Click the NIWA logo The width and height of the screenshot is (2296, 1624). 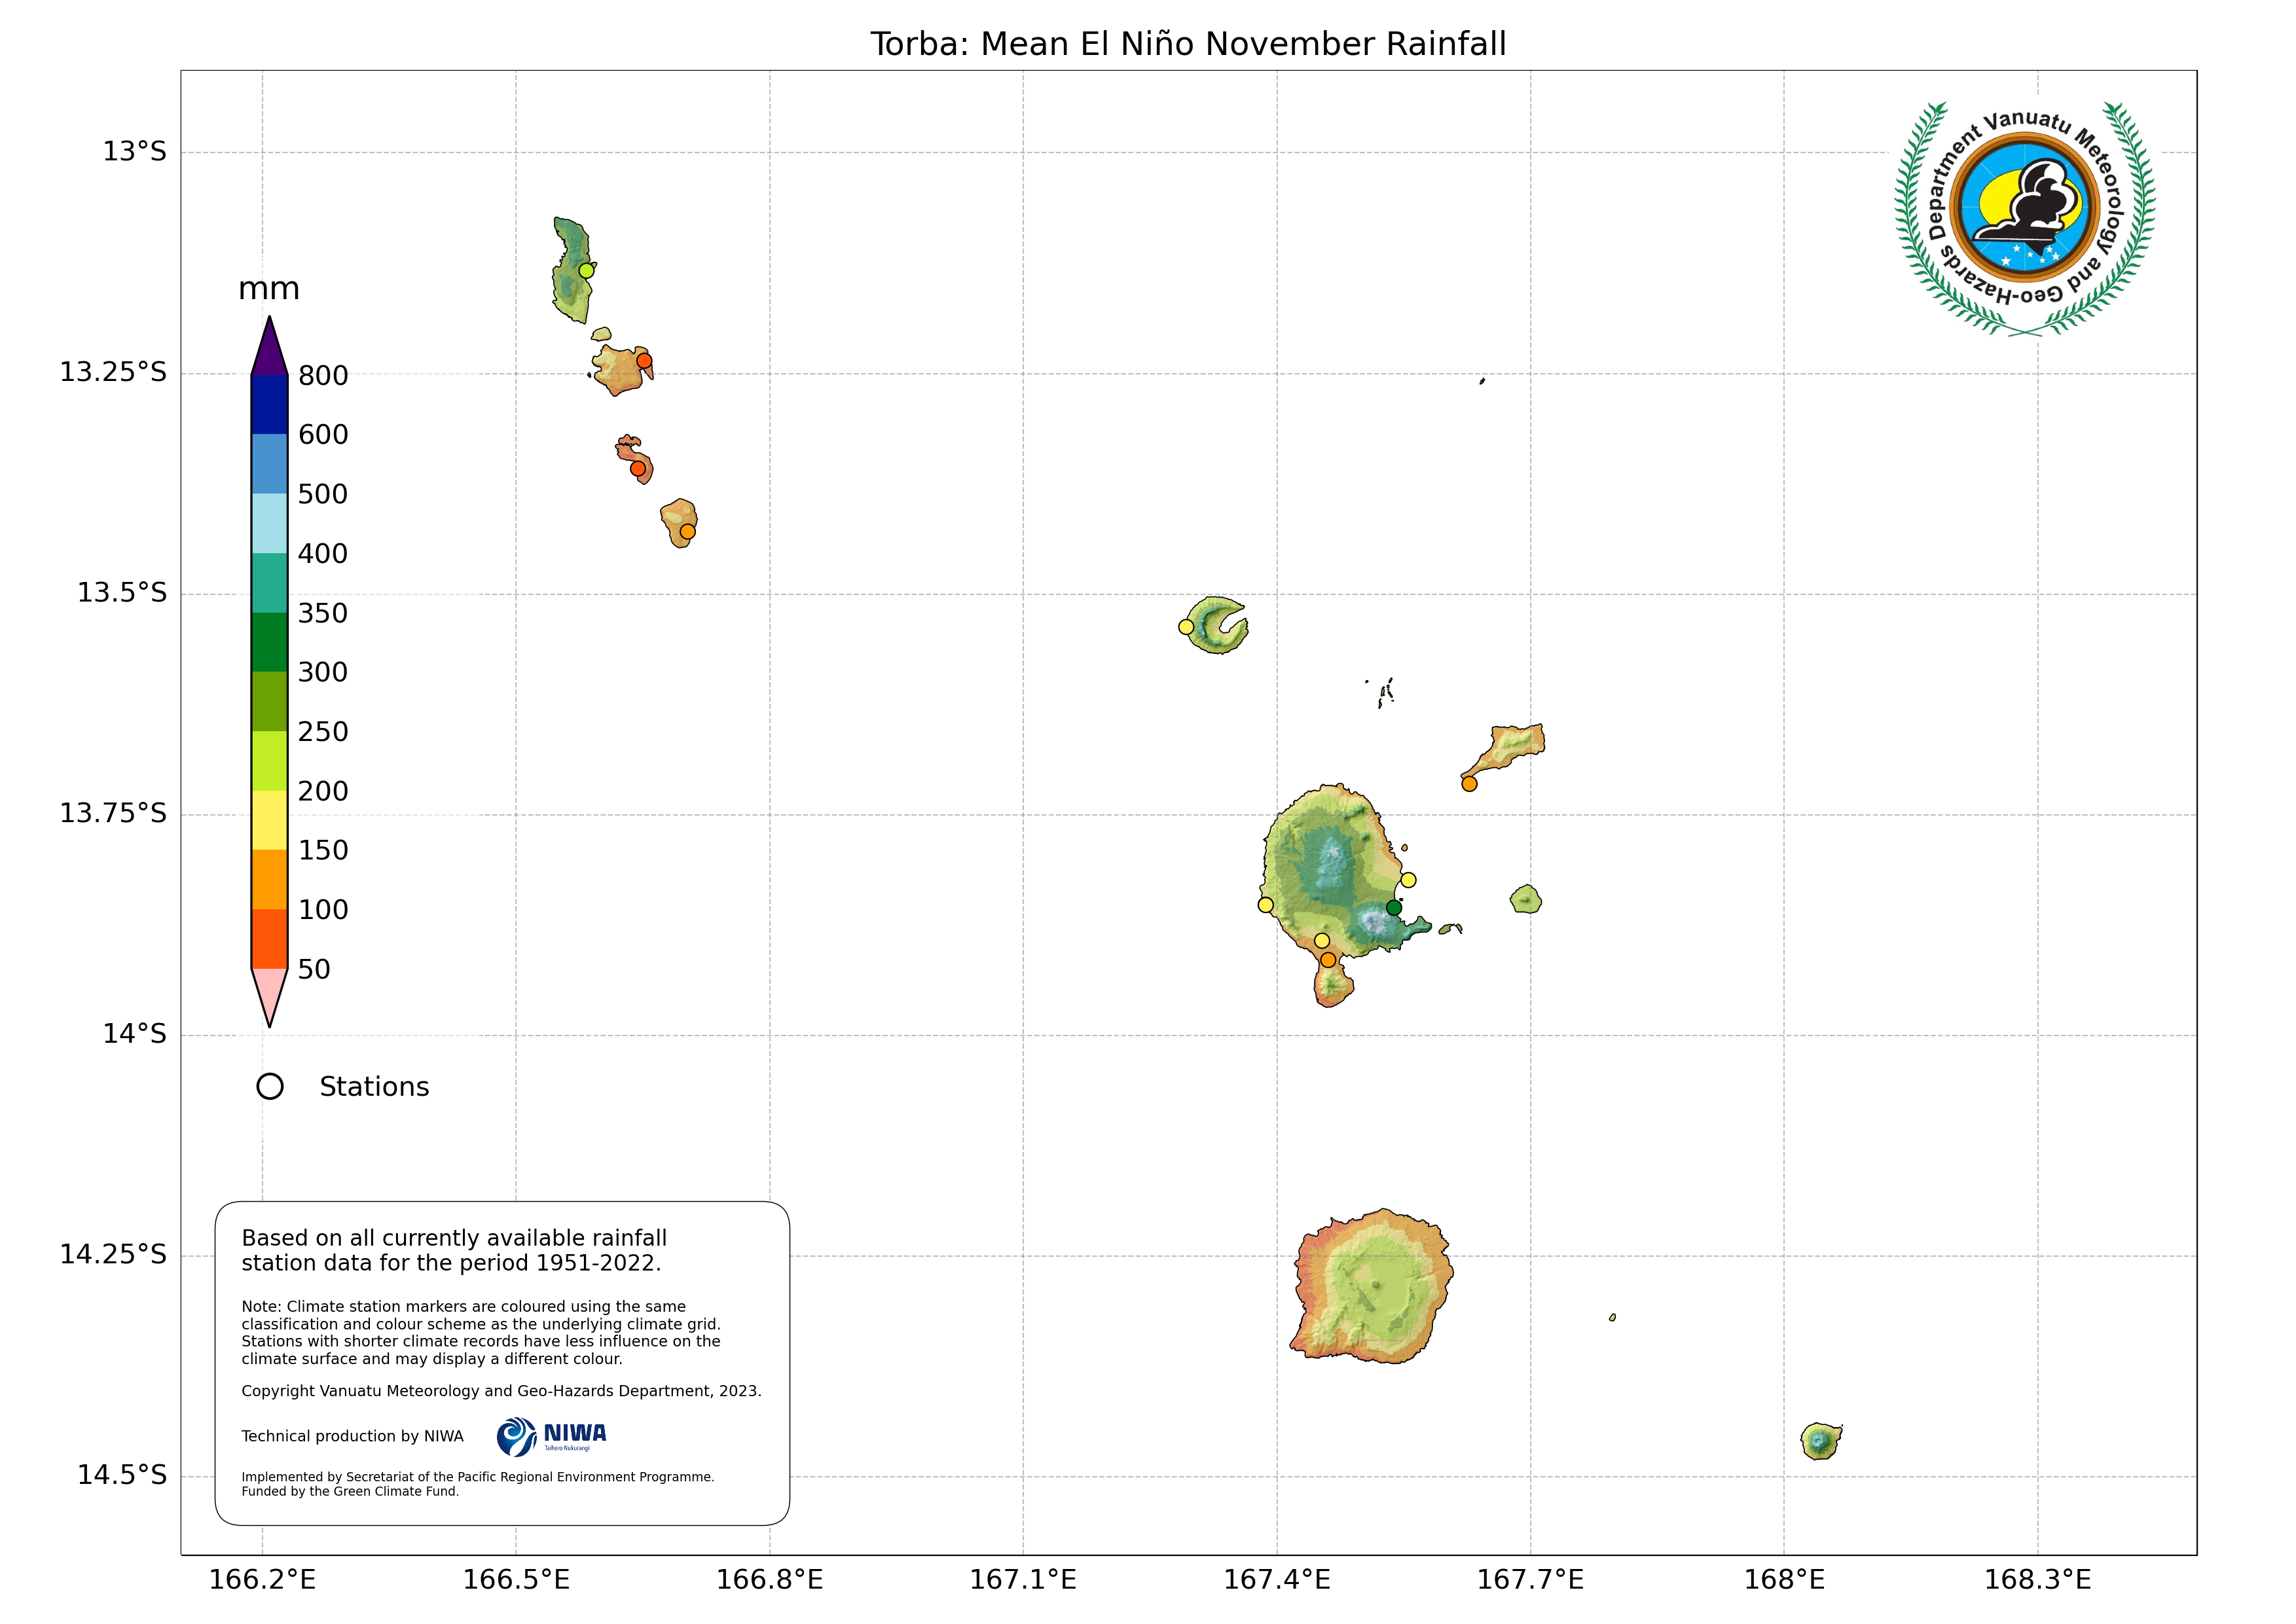551,1436
